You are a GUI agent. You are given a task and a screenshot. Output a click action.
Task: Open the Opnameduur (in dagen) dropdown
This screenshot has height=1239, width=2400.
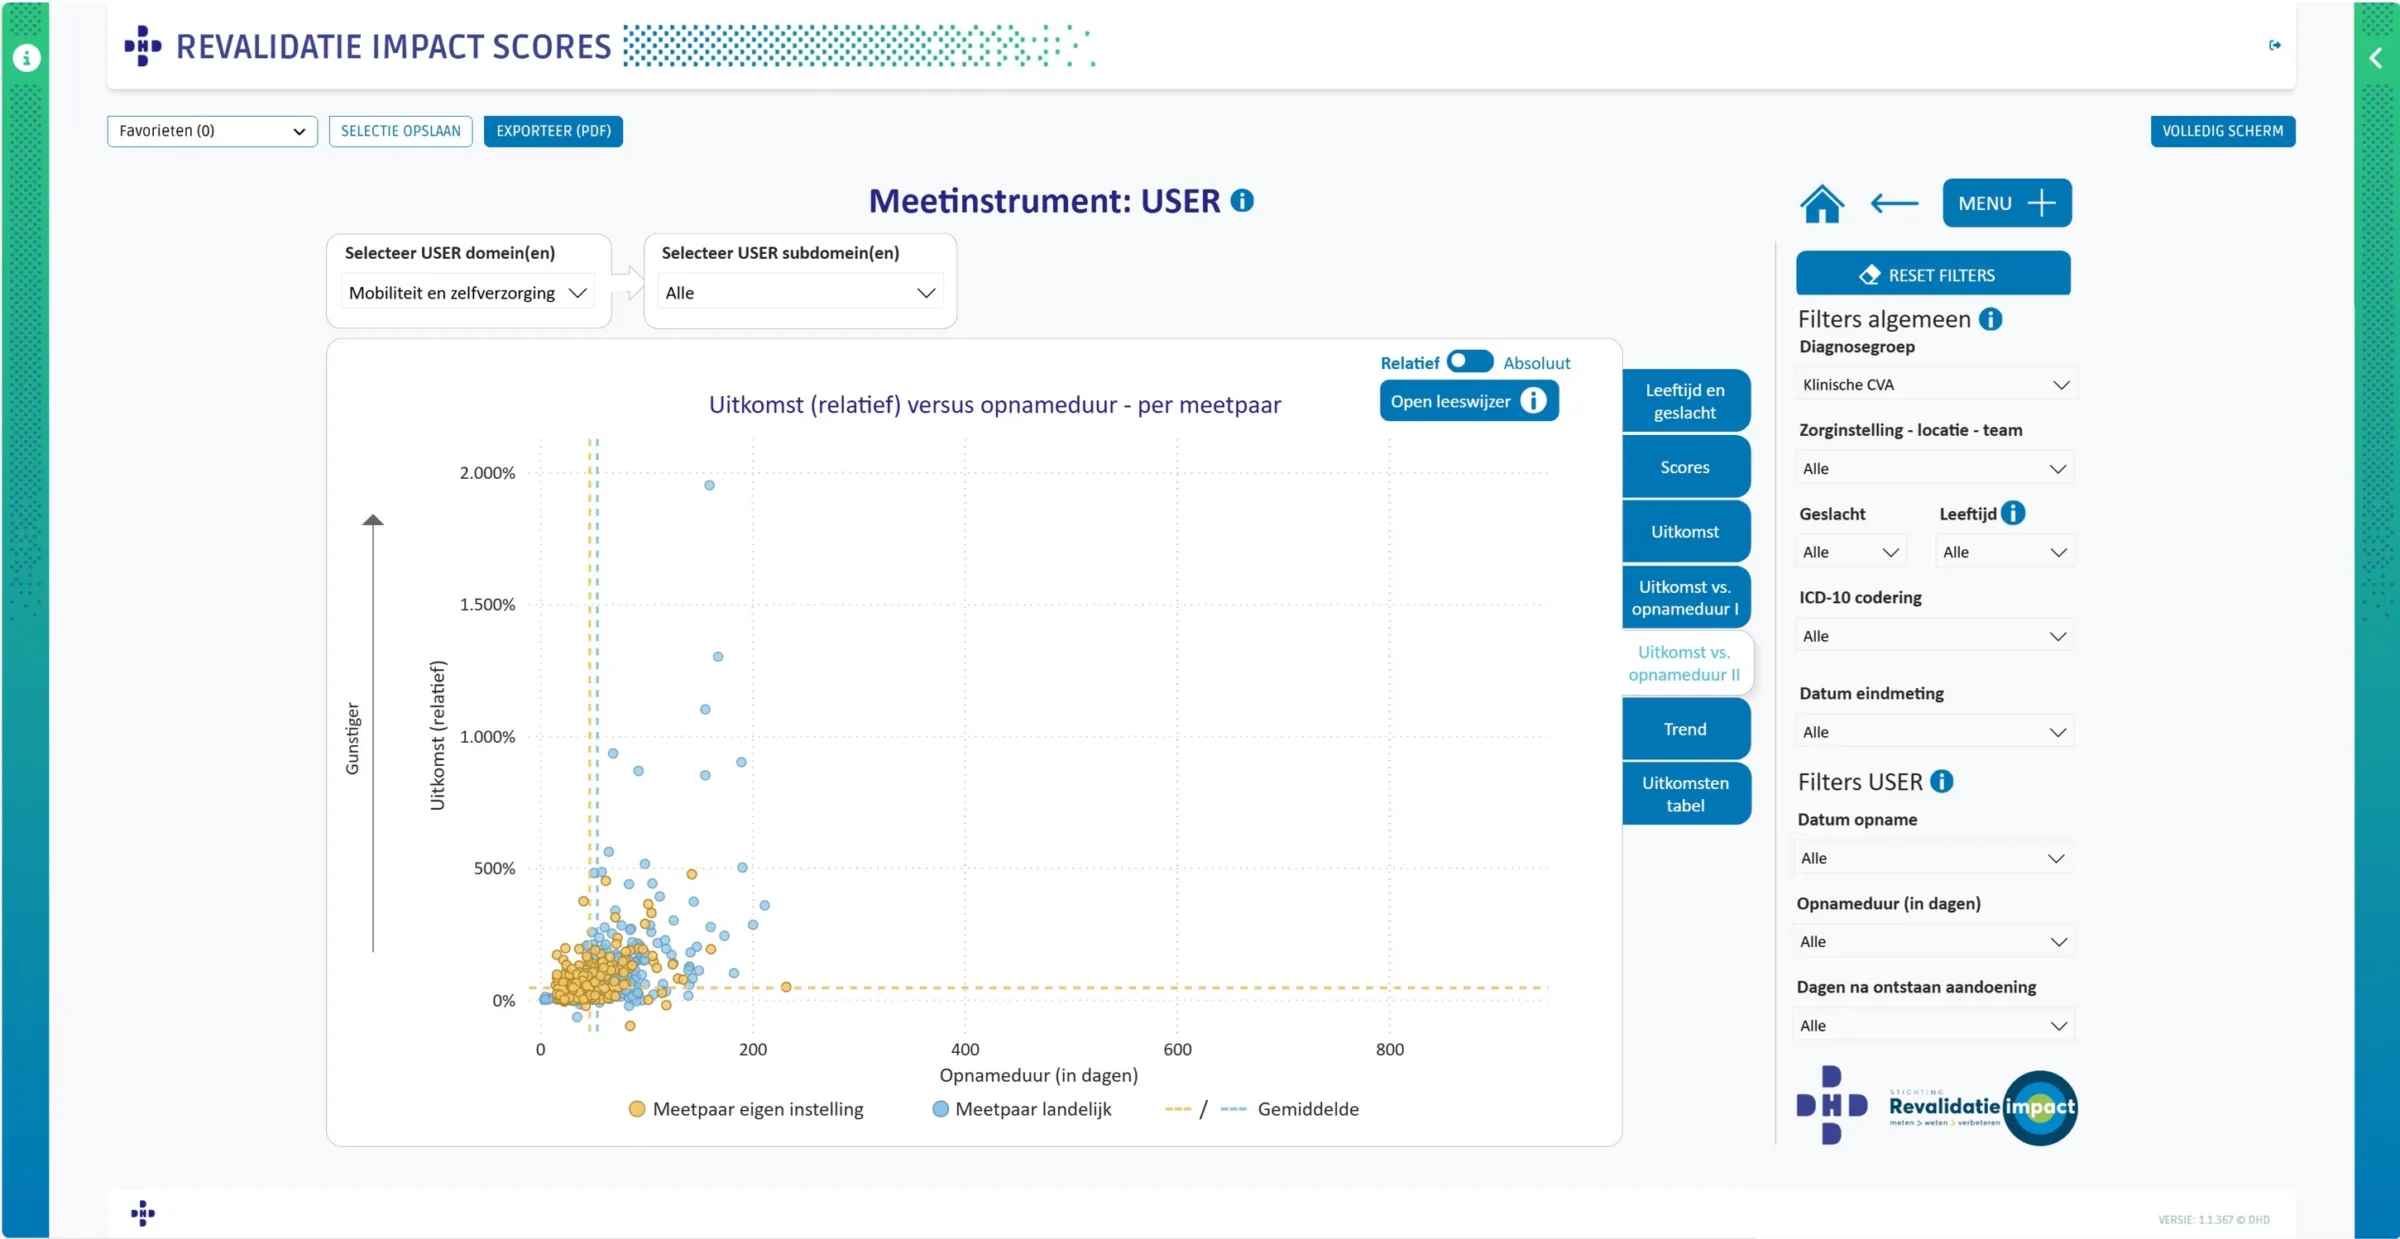(1932, 942)
